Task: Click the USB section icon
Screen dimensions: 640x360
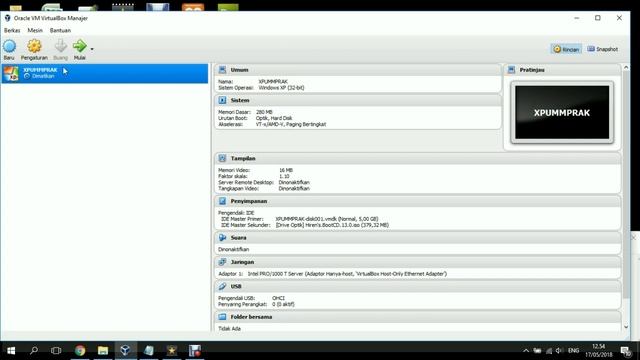Action: tap(222, 286)
